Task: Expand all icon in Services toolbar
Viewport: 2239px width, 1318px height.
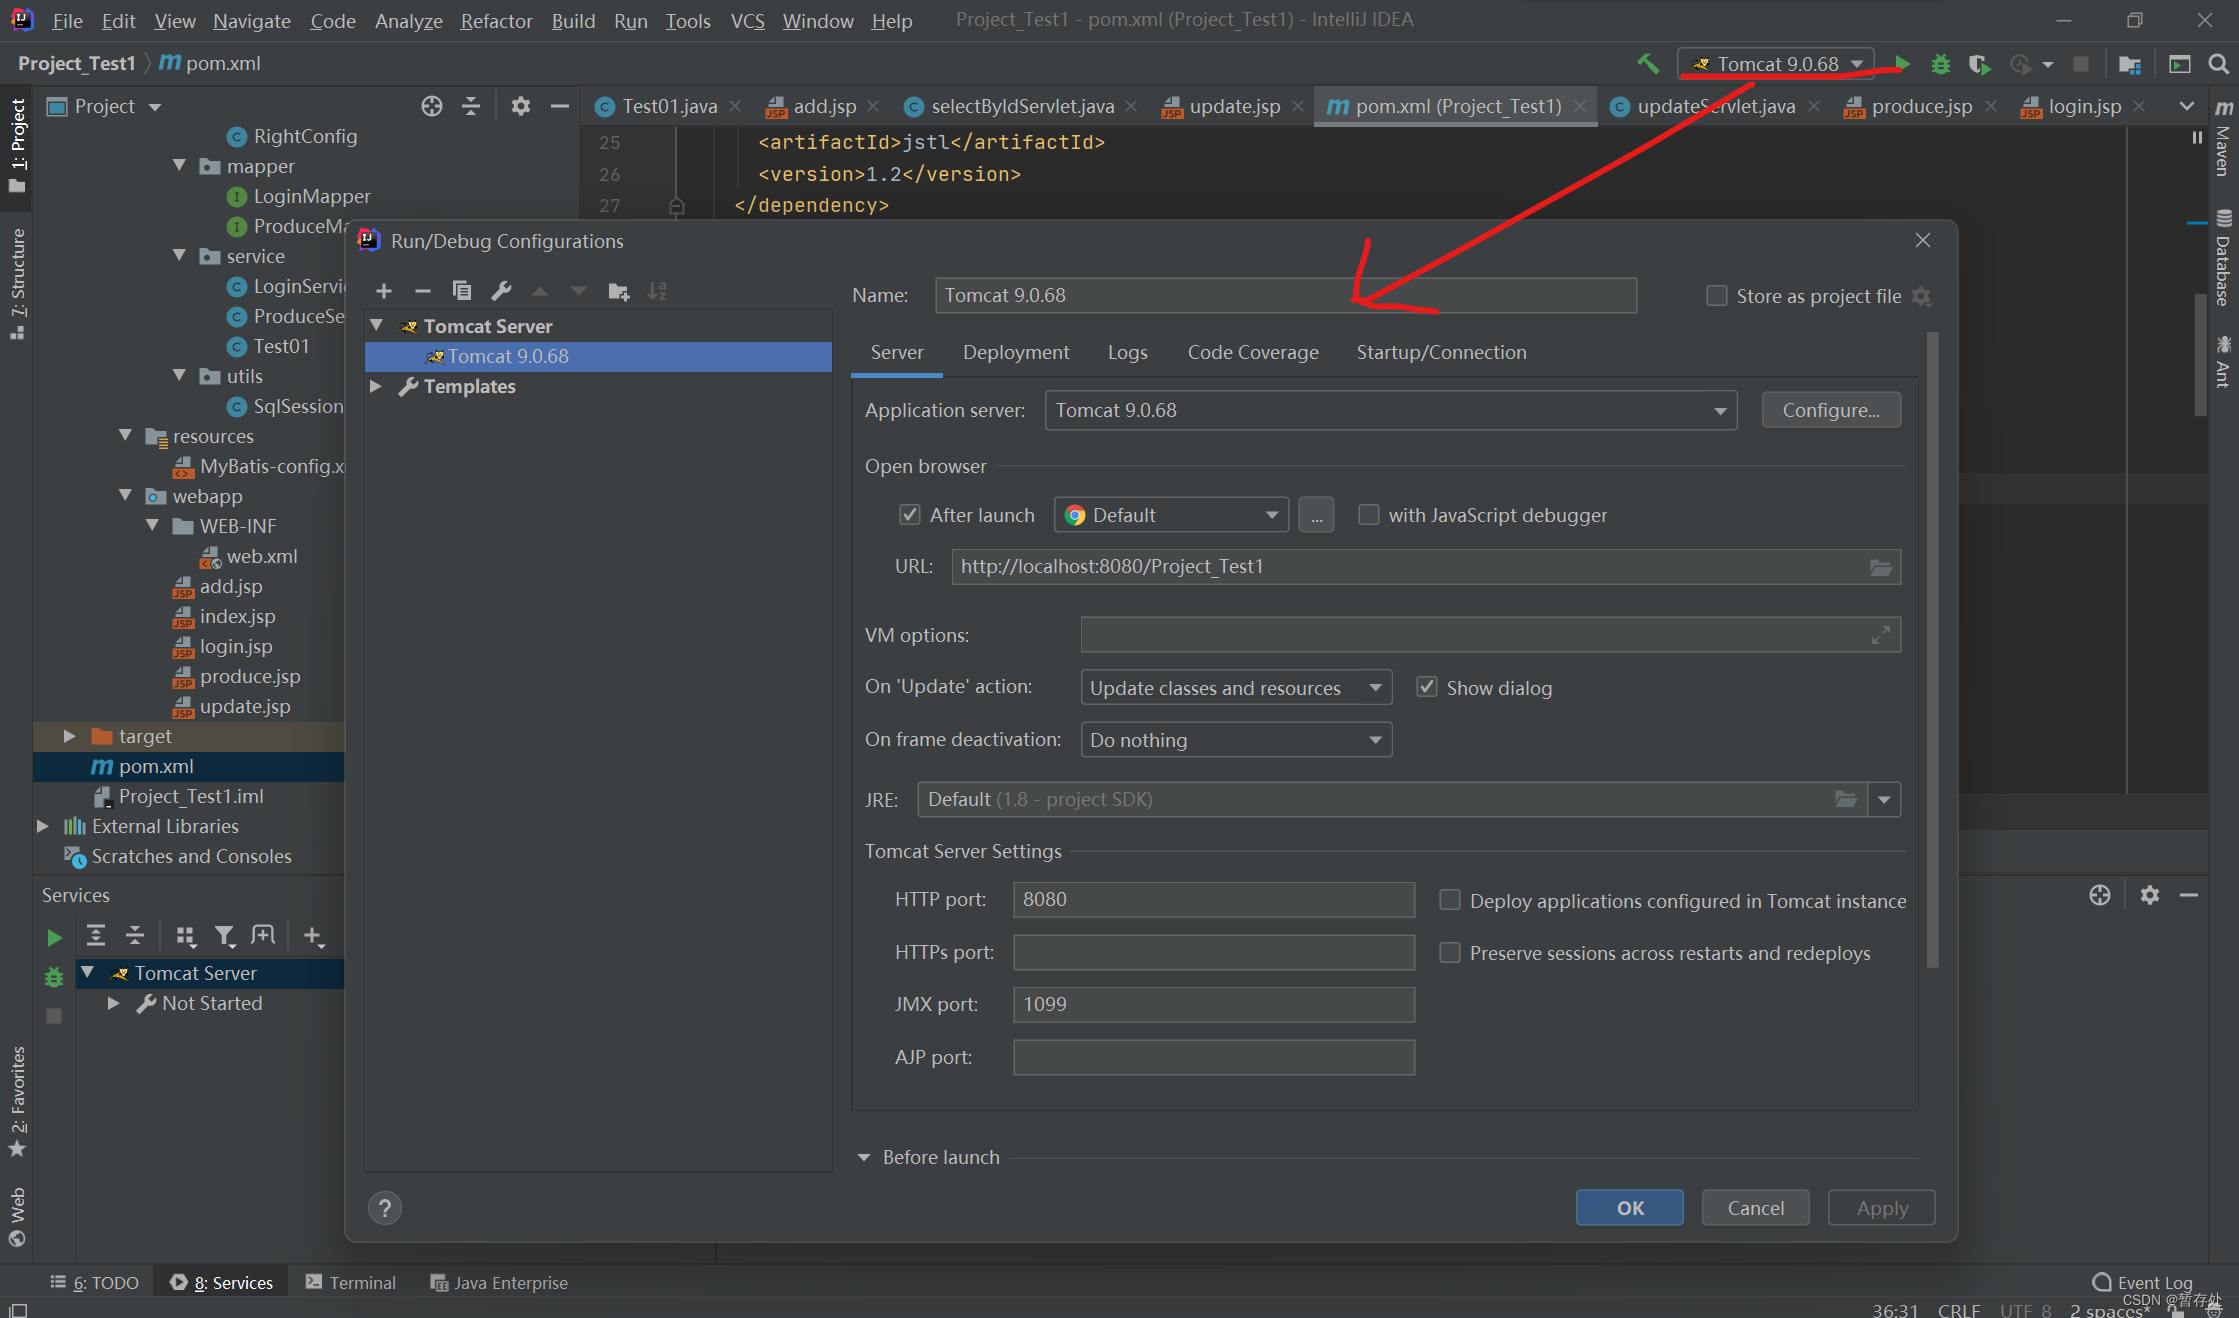Action: 96,936
